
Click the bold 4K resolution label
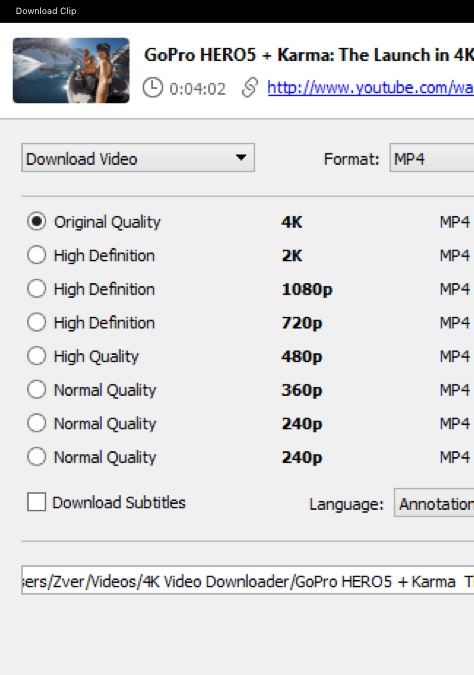pos(292,222)
